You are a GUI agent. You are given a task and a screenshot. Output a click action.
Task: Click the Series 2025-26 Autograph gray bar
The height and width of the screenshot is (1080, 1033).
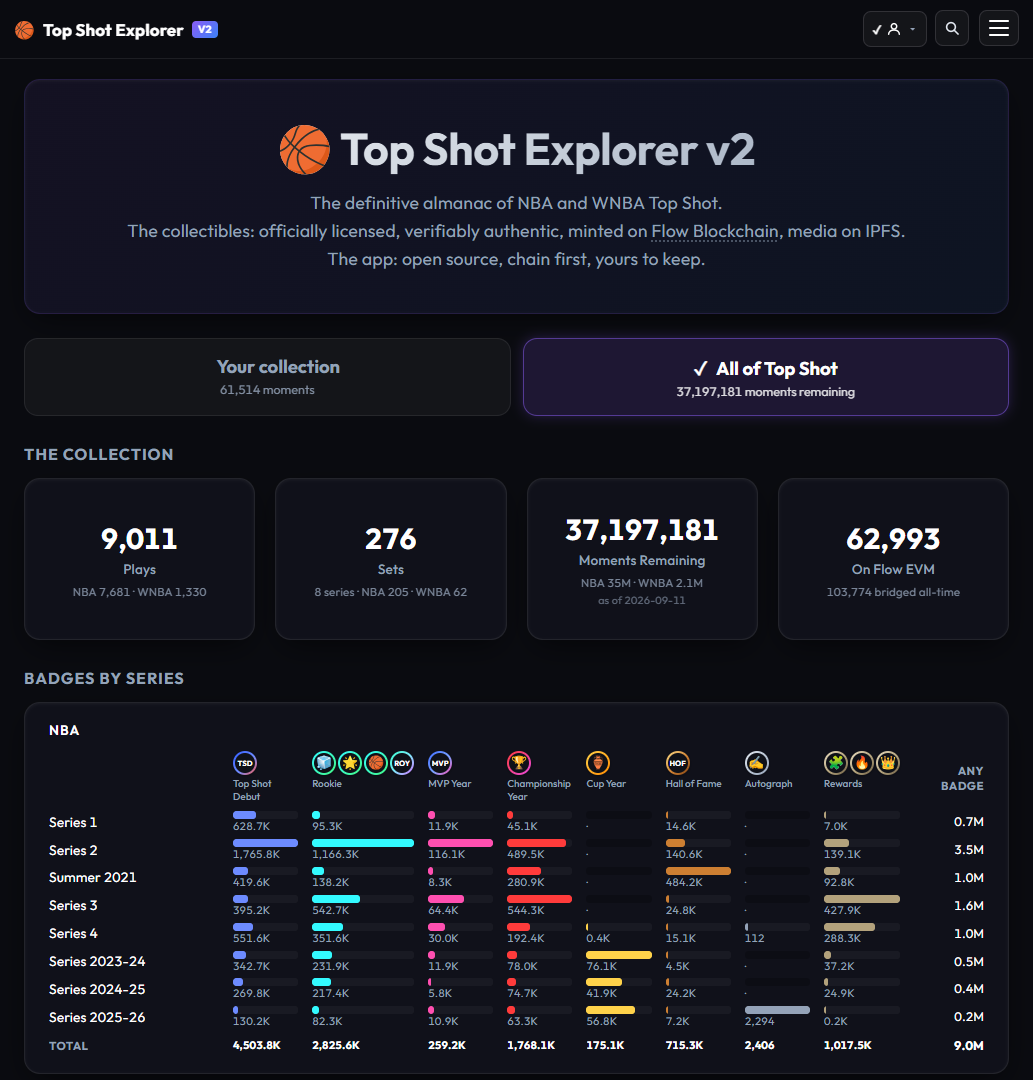tap(778, 1010)
